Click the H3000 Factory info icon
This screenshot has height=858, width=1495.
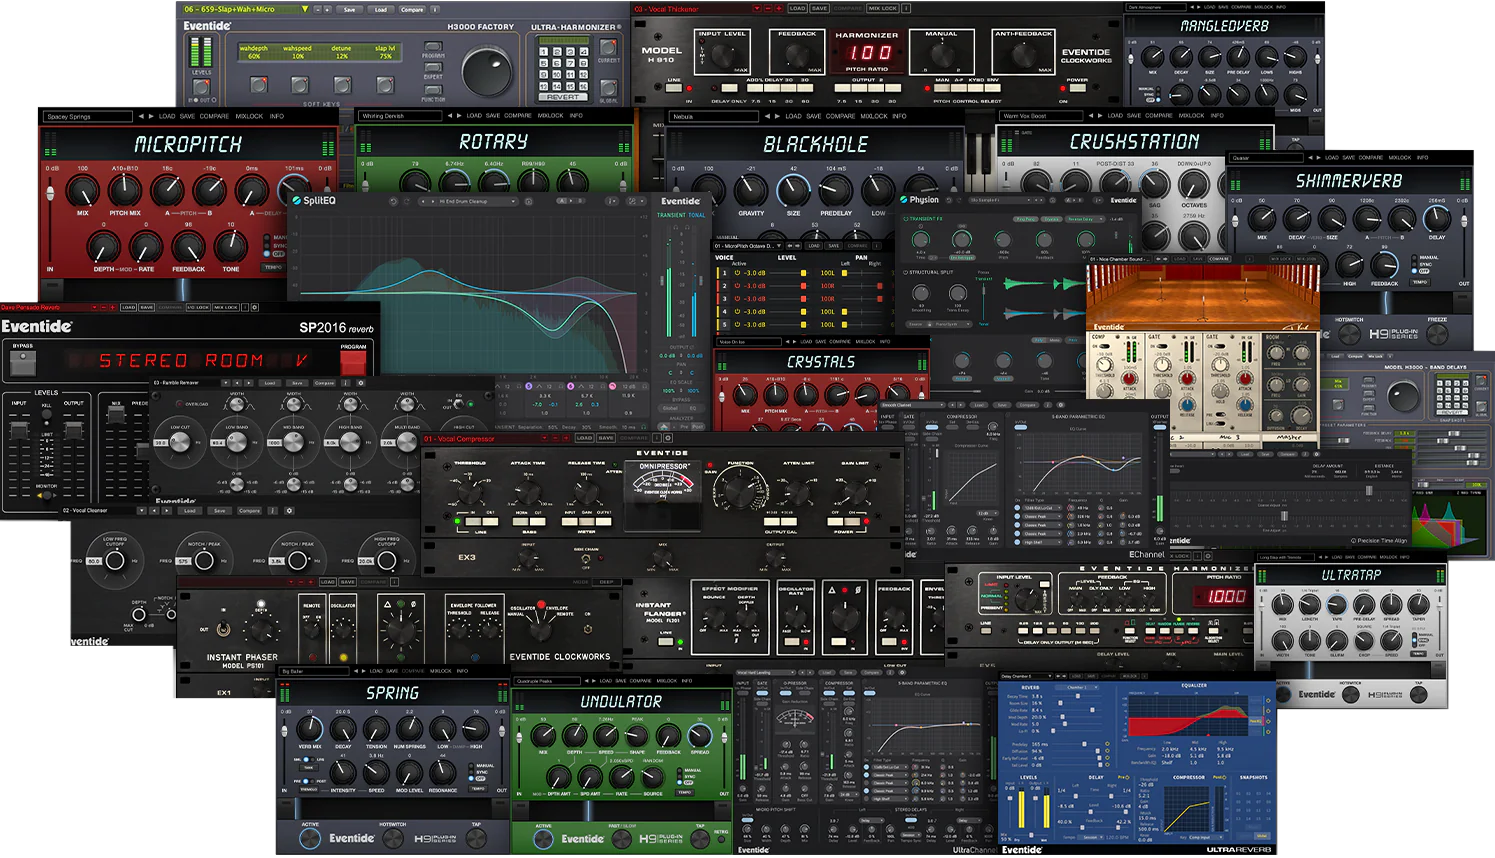[x=434, y=9]
